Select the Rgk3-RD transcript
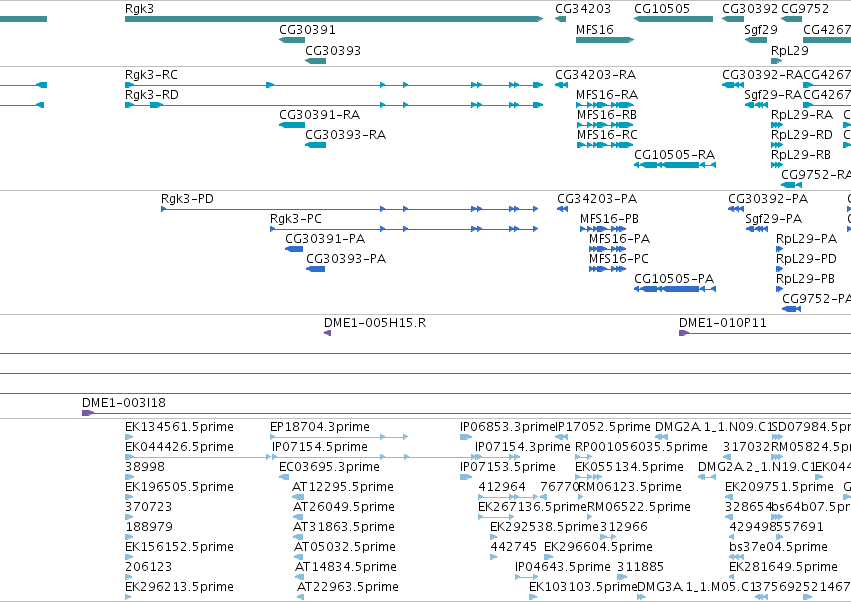 [334, 105]
